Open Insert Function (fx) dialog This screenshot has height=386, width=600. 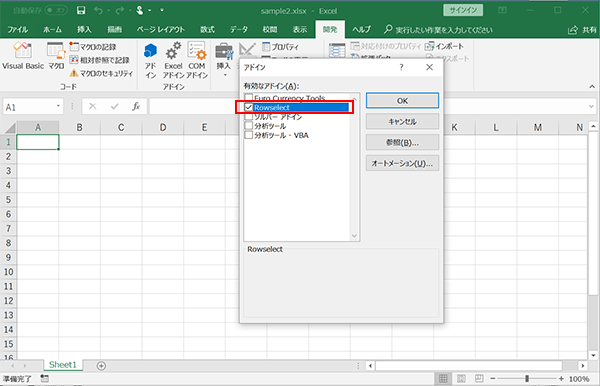[x=136, y=106]
